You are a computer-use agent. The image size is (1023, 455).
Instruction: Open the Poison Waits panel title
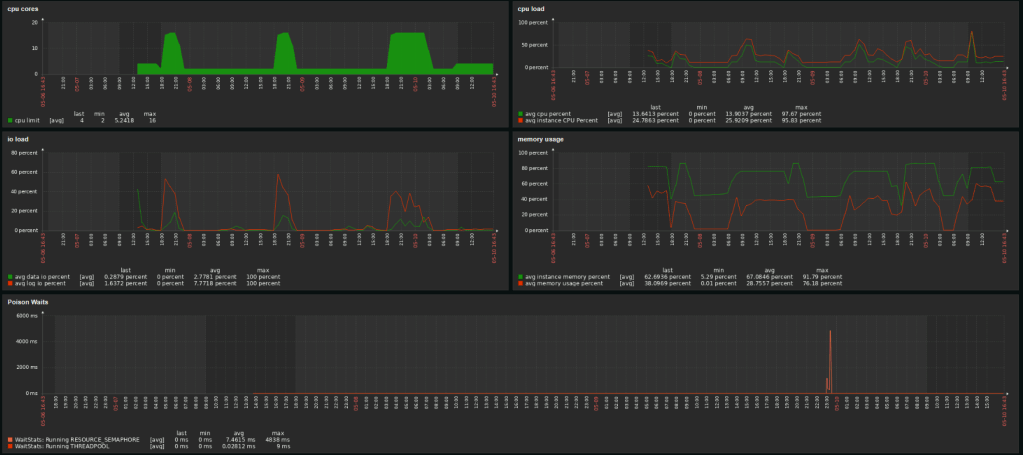[29, 300]
